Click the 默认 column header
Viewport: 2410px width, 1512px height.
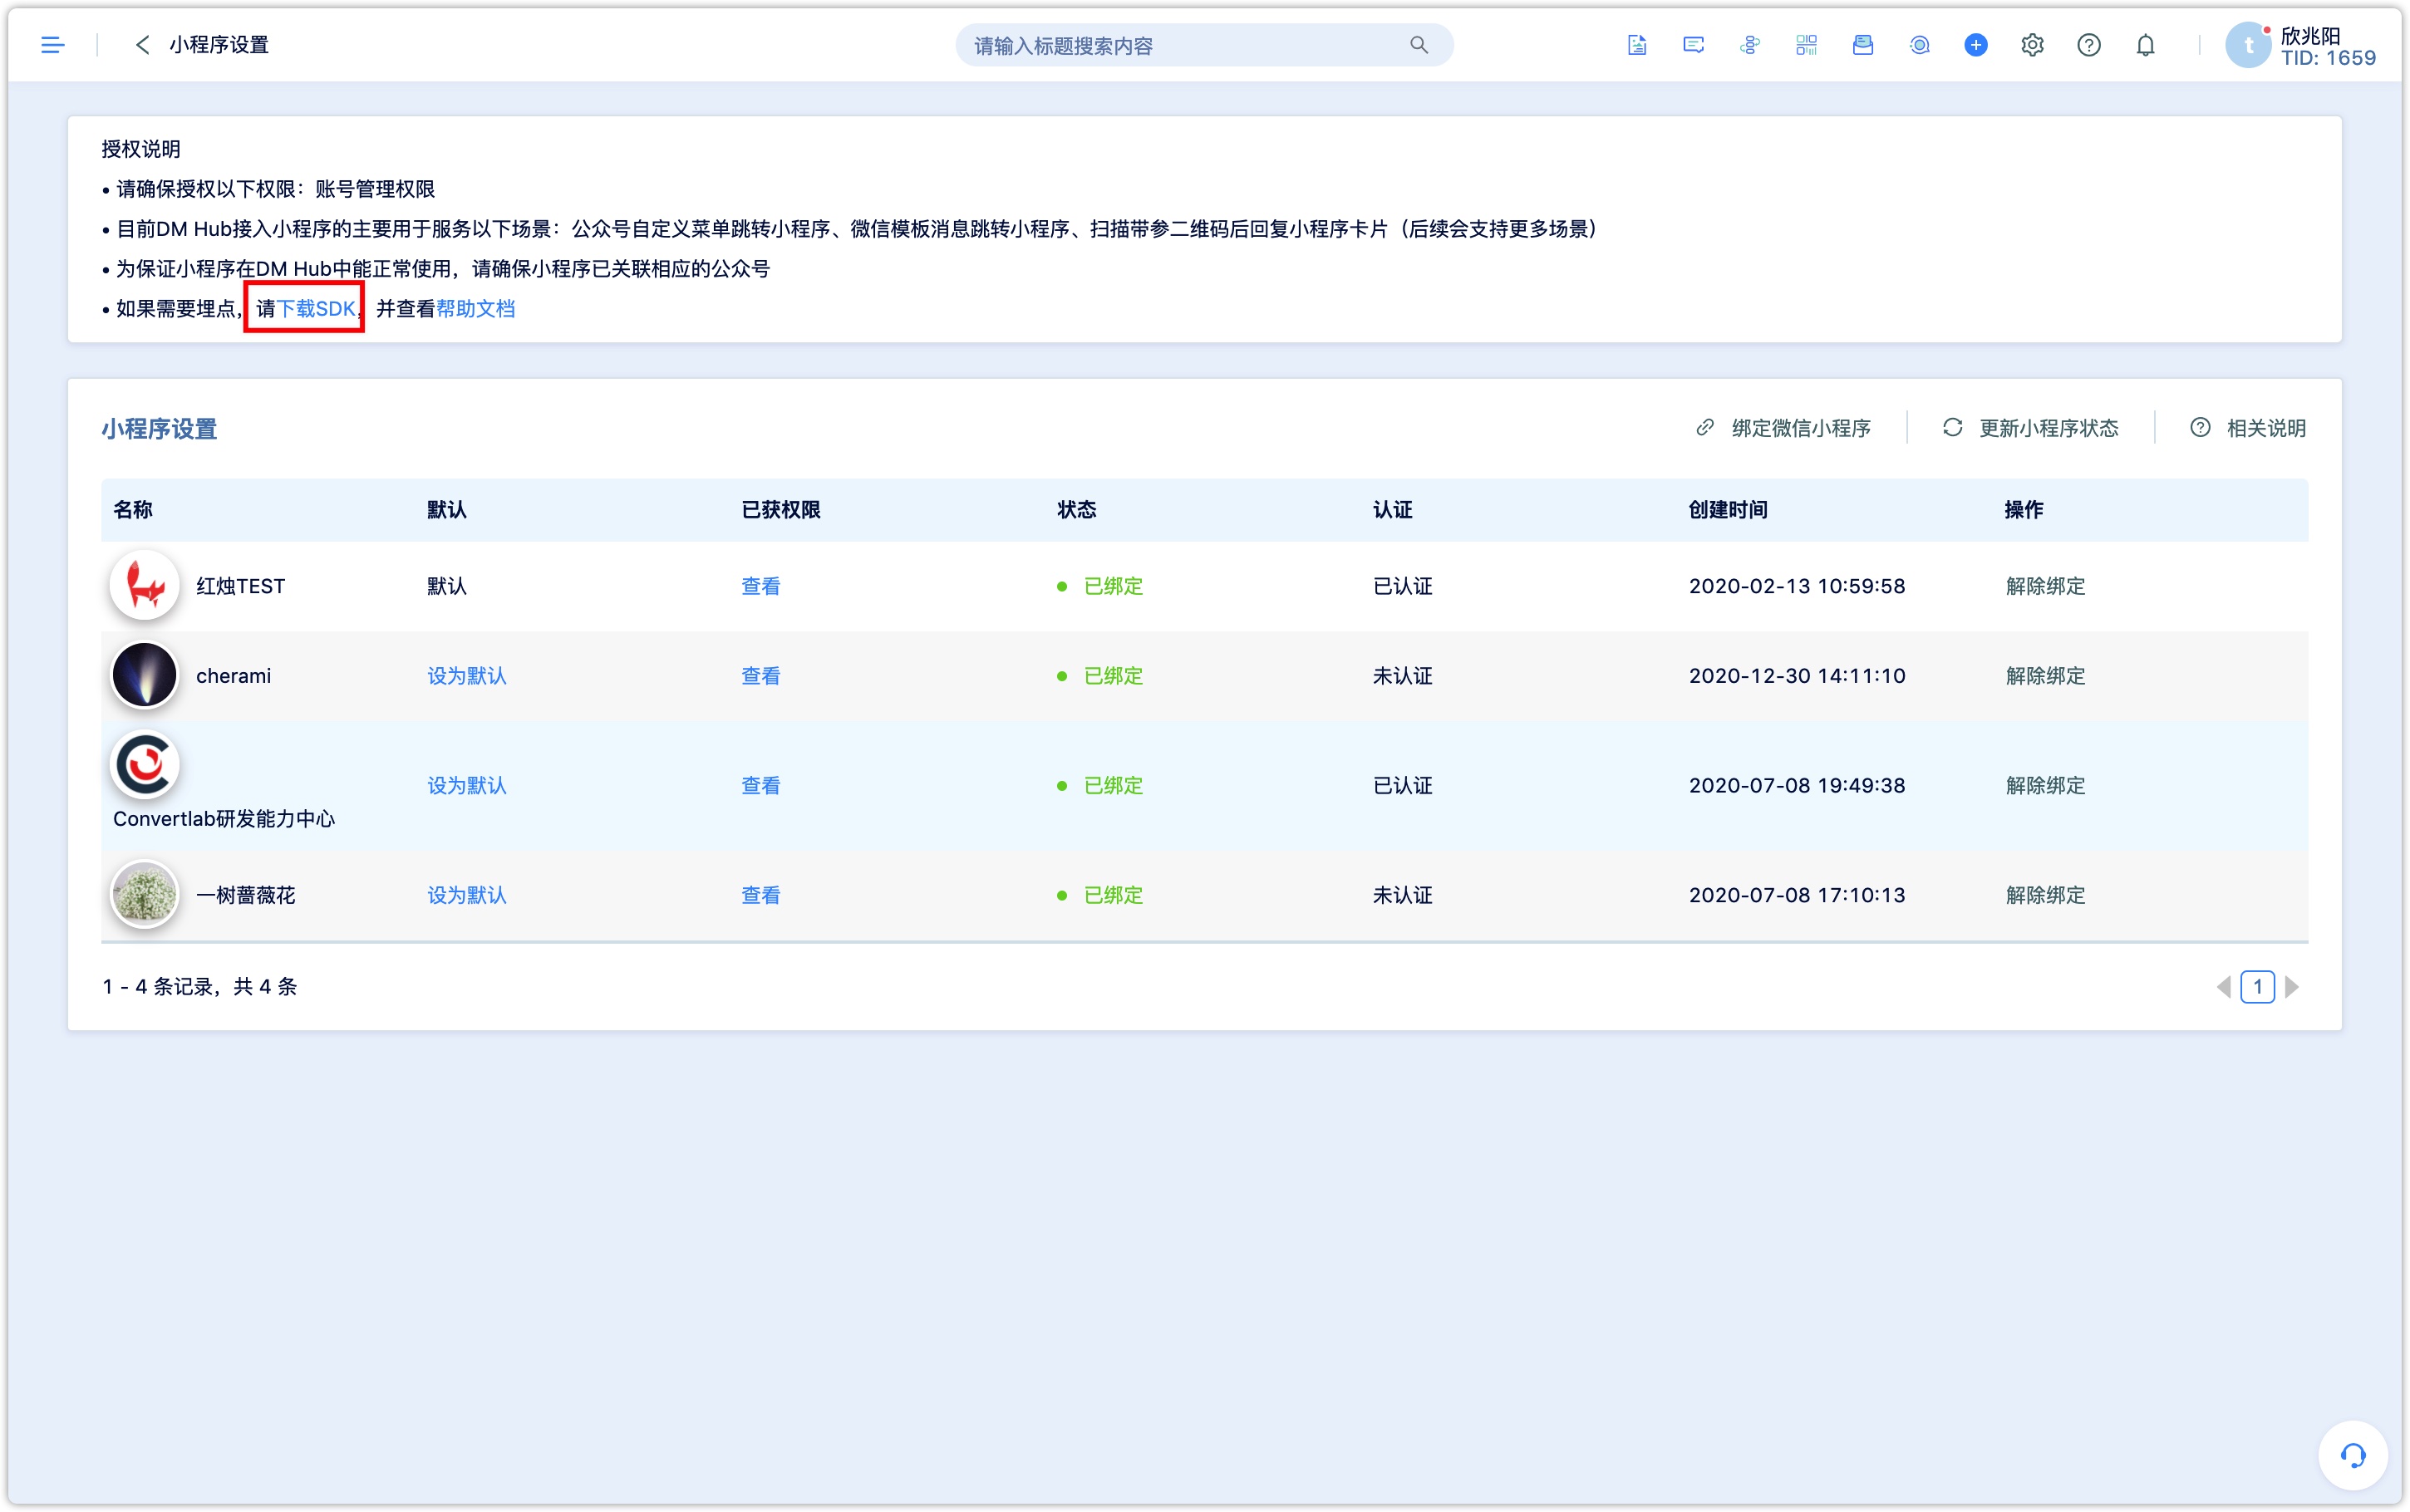tap(447, 510)
